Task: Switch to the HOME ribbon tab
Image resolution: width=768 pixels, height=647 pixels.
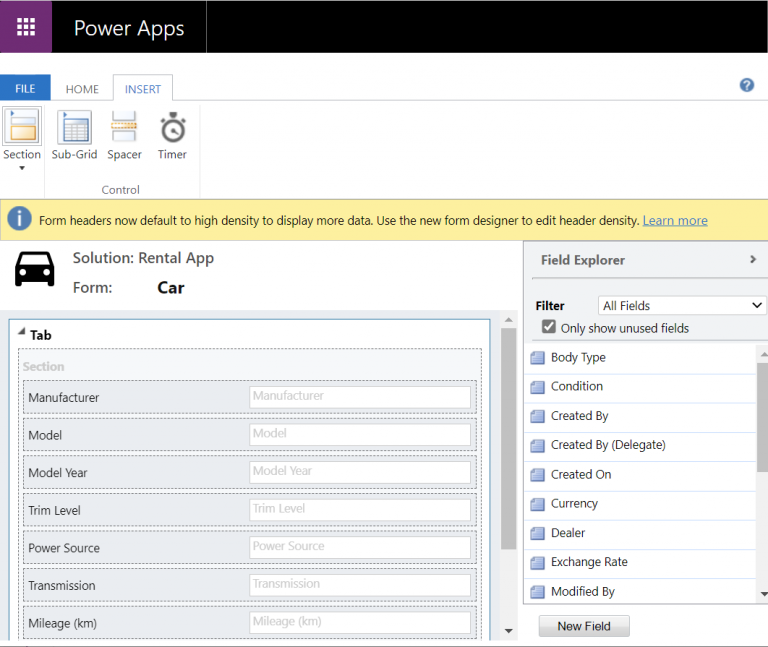Action: [x=82, y=89]
